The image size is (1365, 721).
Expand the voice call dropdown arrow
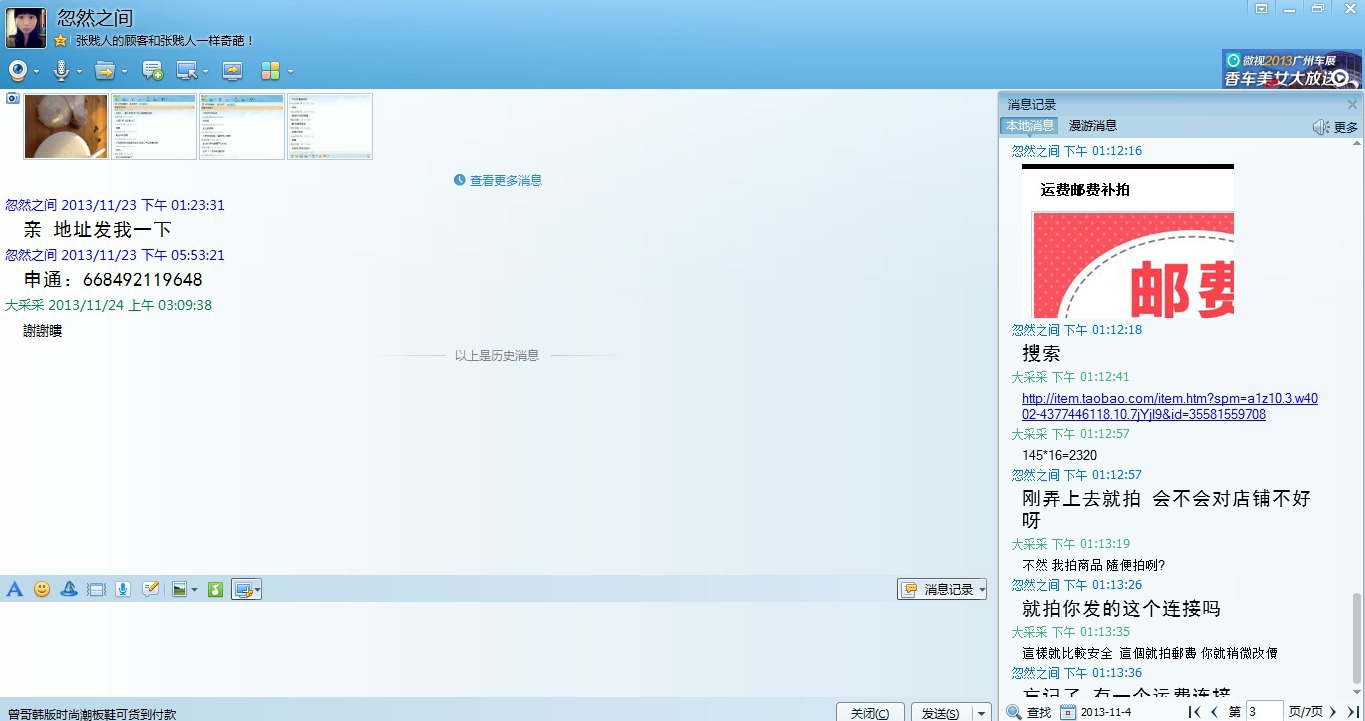coord(78,72)
